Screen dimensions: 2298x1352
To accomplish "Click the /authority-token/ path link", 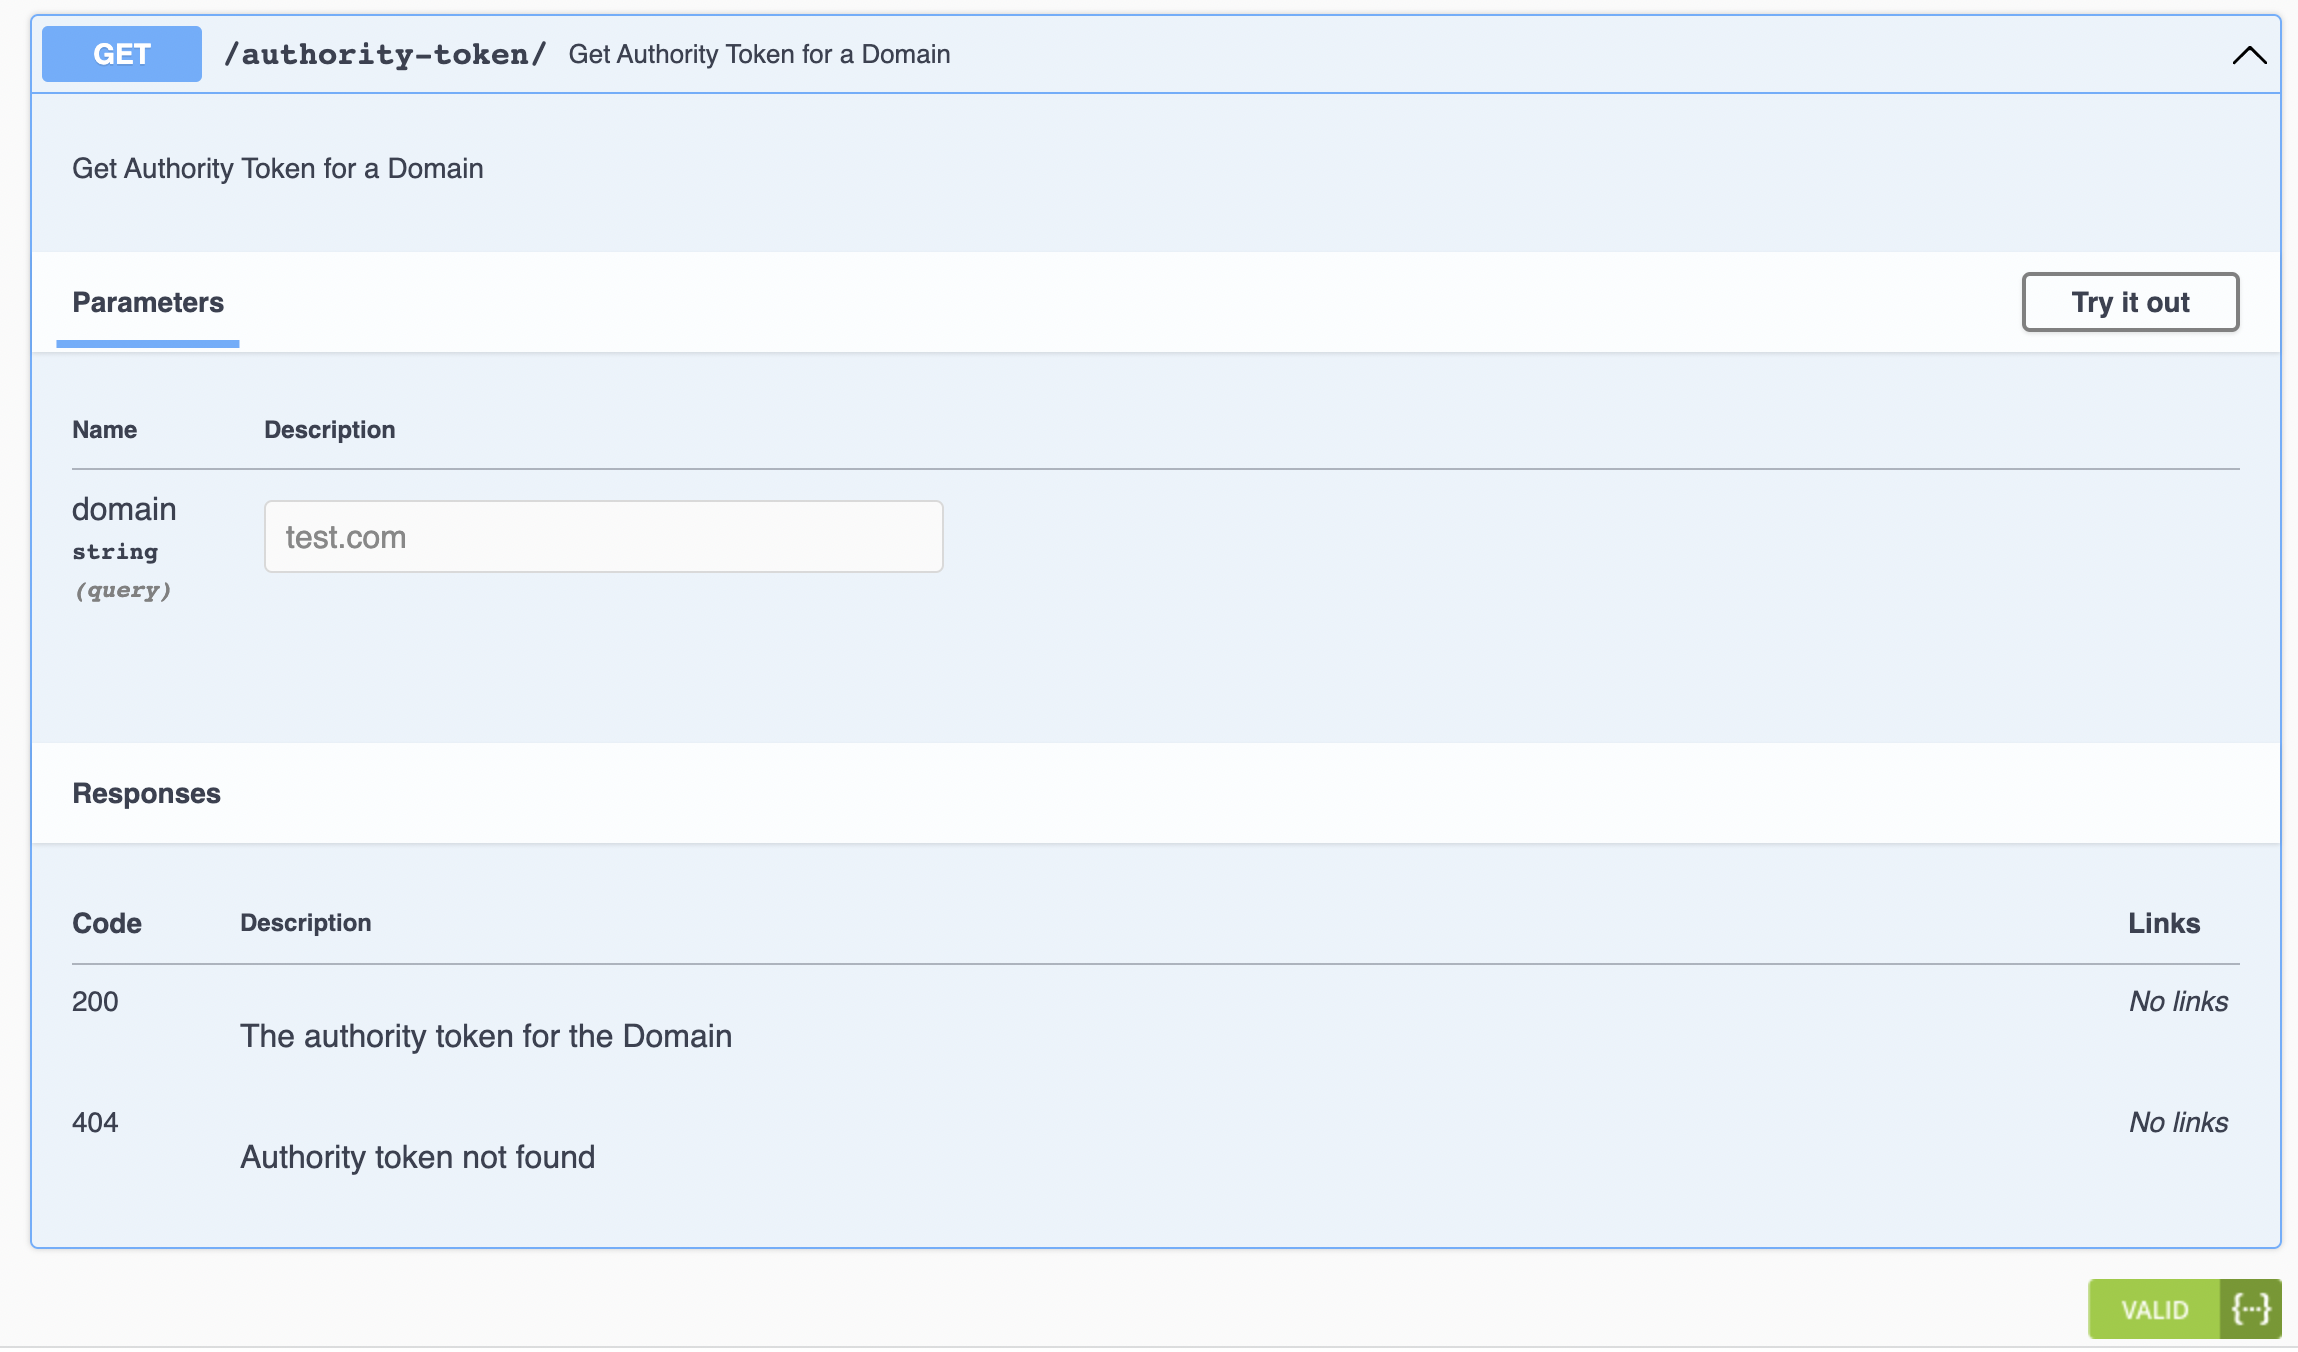I will [385, 54].
